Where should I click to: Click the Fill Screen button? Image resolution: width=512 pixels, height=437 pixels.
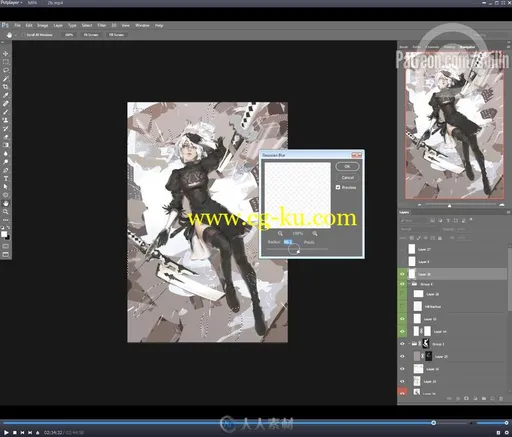pos(116,35)
